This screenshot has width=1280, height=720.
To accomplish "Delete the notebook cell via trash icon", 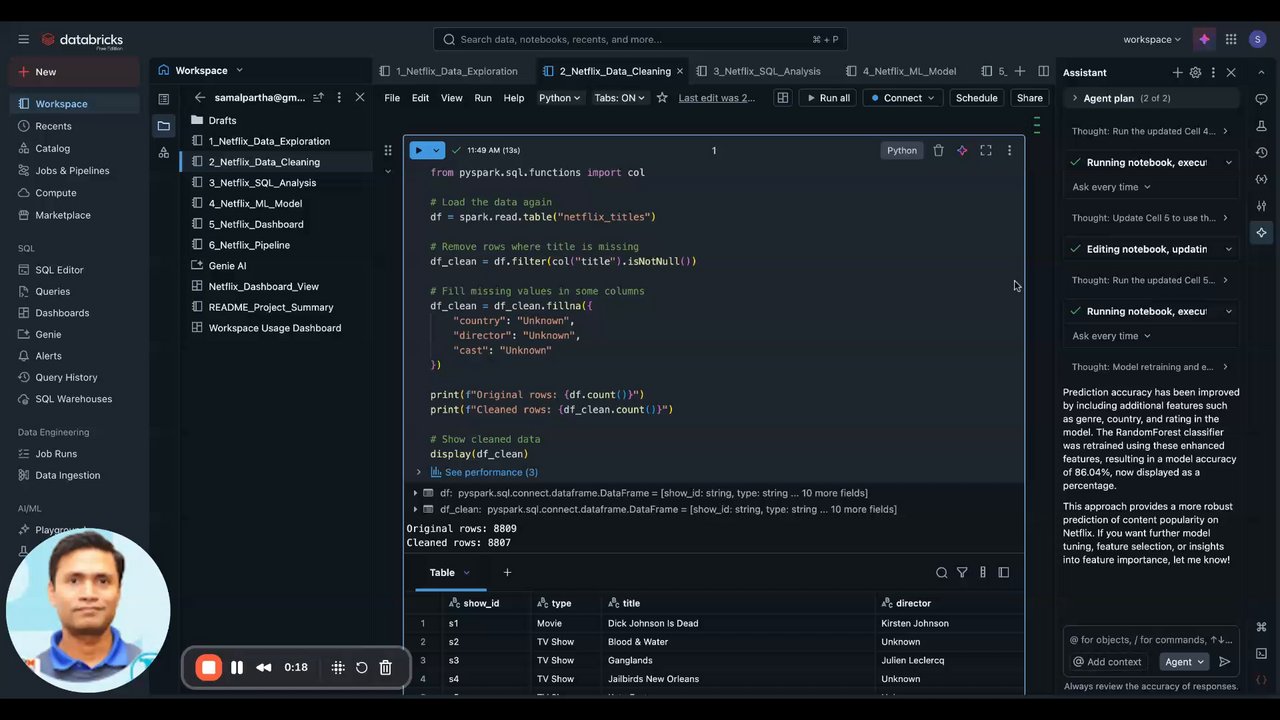I will (x=938, y=150).
